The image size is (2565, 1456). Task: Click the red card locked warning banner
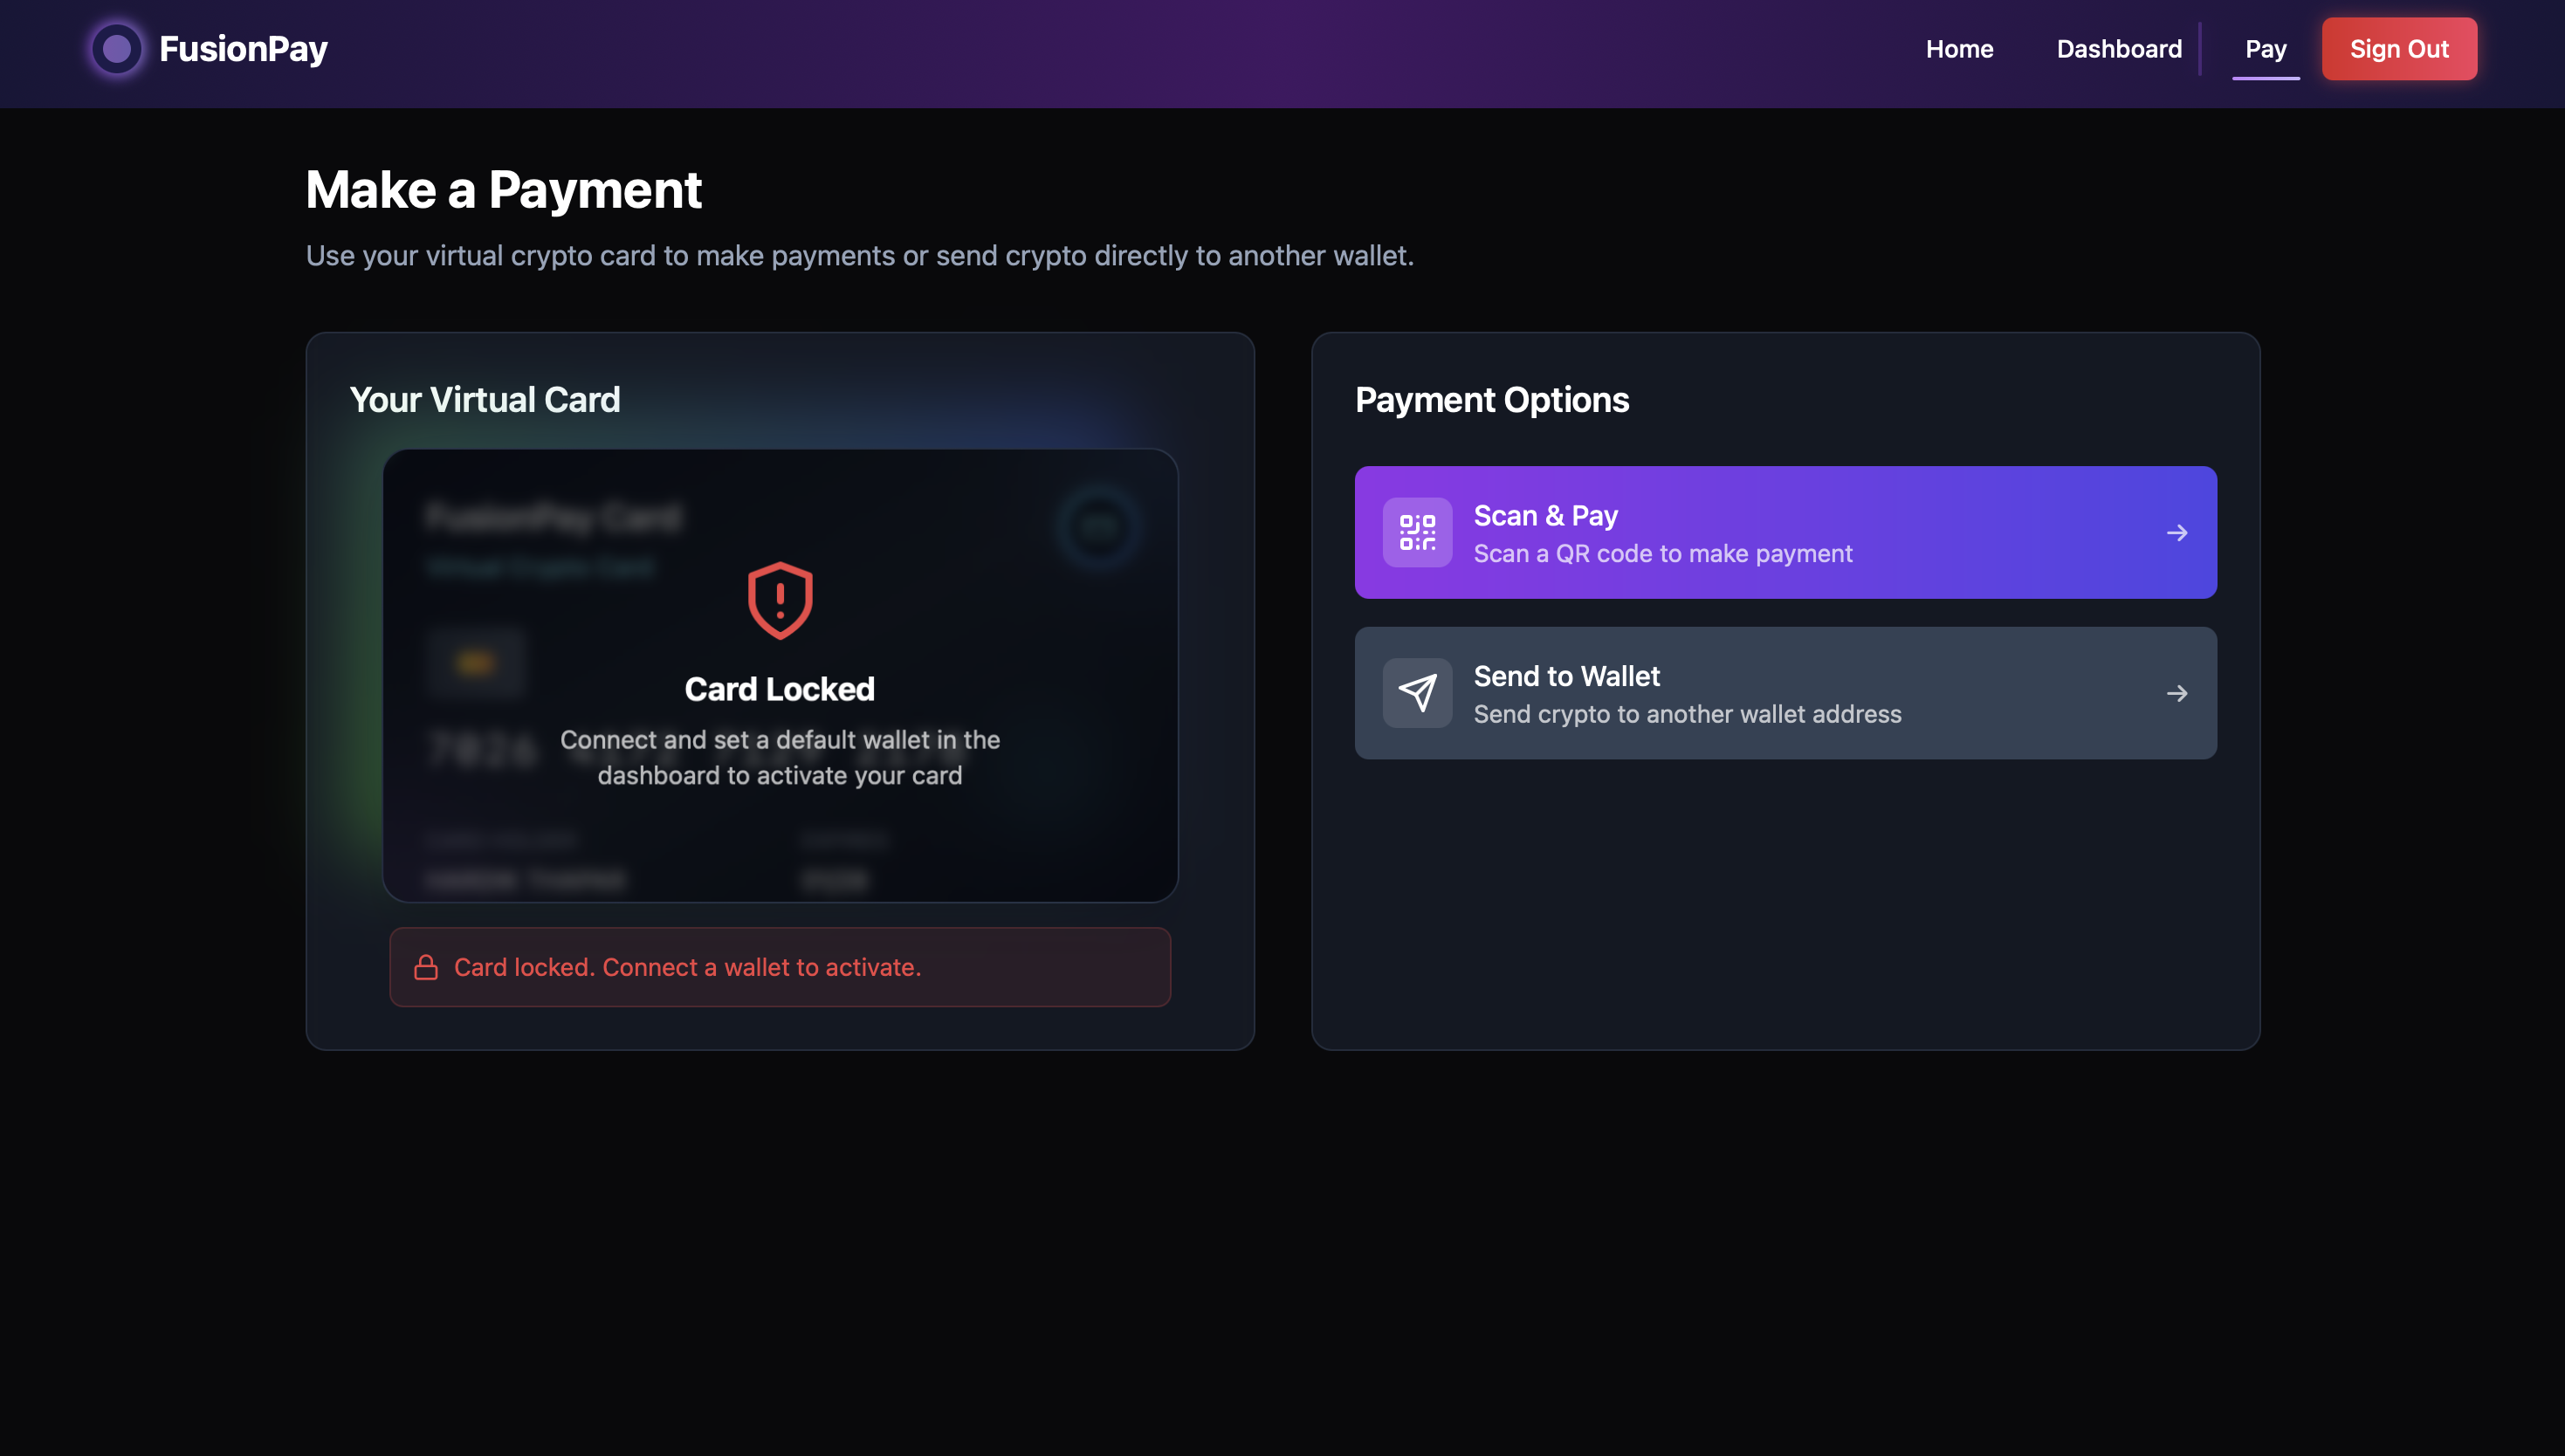[780, 967]
